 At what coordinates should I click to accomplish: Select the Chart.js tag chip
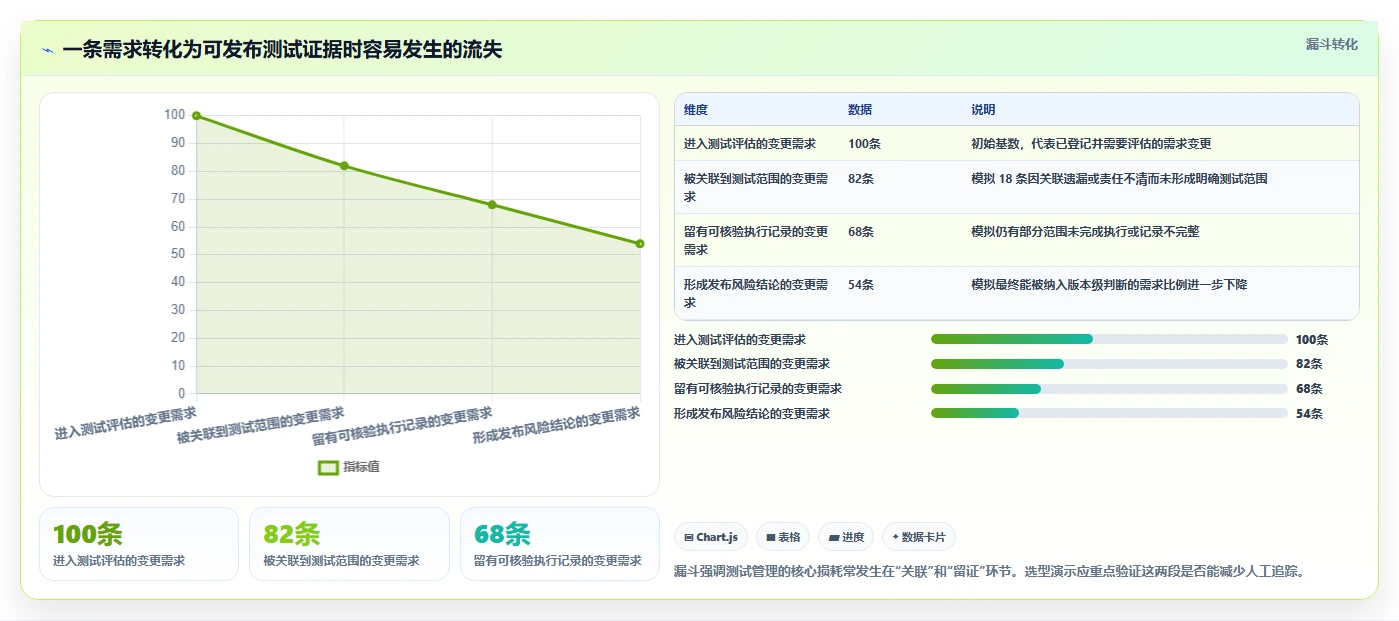pyautogui.click(x=711, y=537)
